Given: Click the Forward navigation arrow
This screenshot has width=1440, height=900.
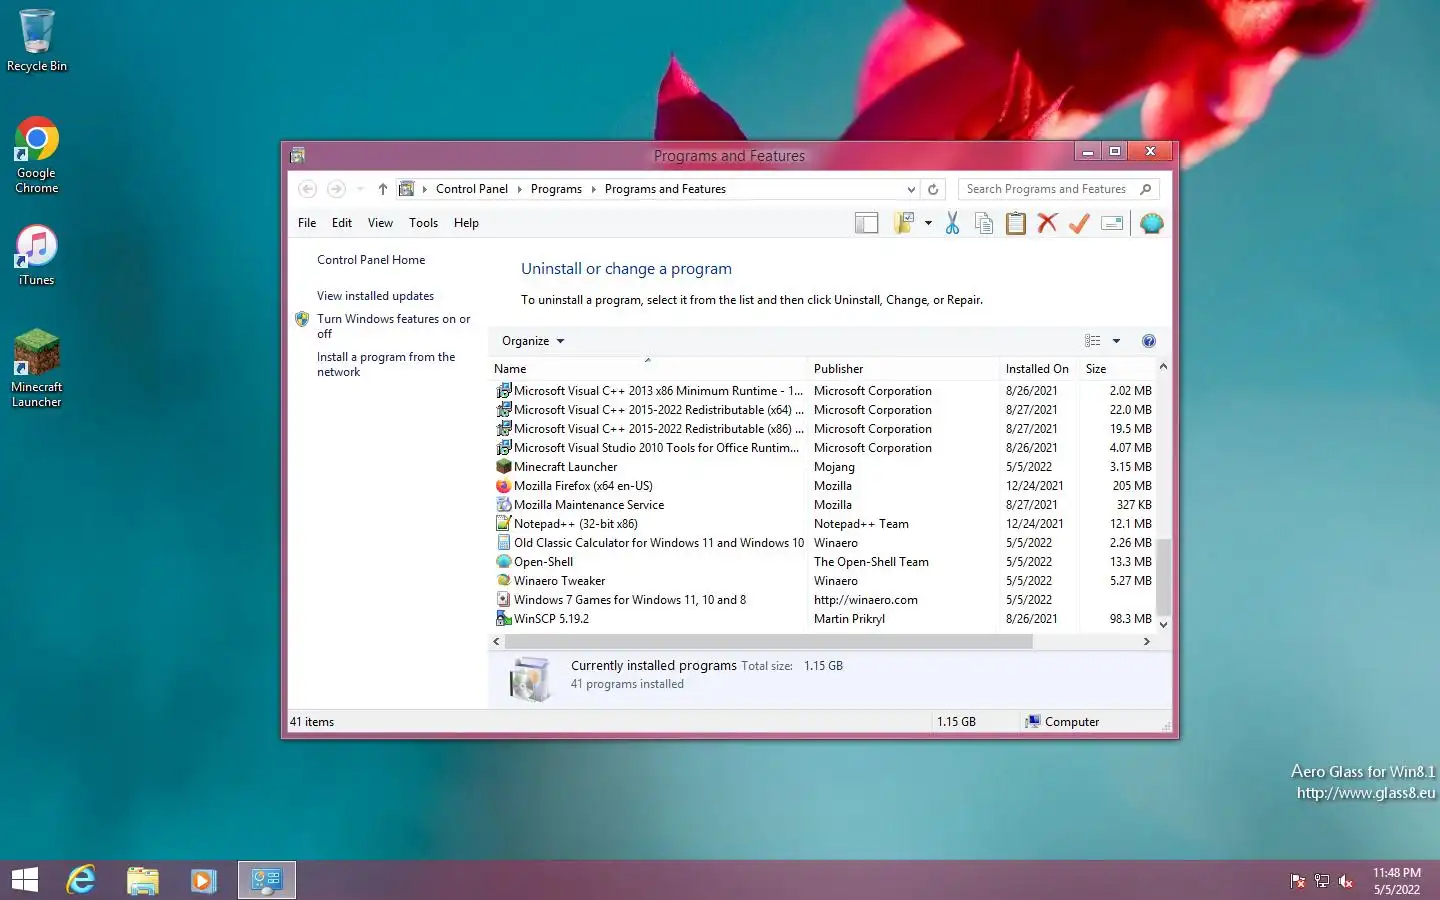Looking at the screenshot, I should 336,189.
